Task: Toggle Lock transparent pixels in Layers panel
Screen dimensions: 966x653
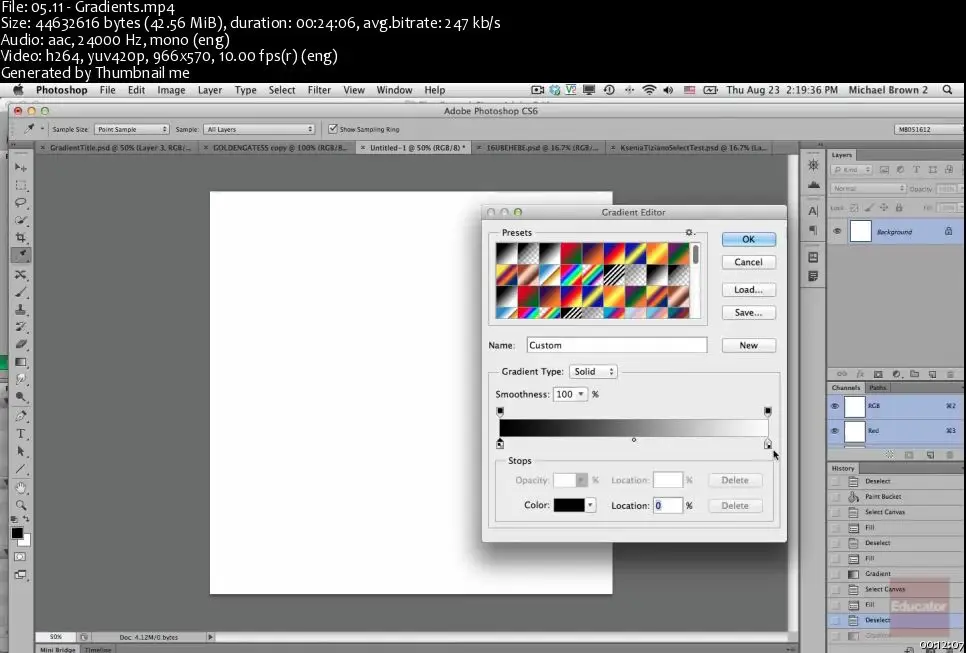Action: click(x=854, y=208)
